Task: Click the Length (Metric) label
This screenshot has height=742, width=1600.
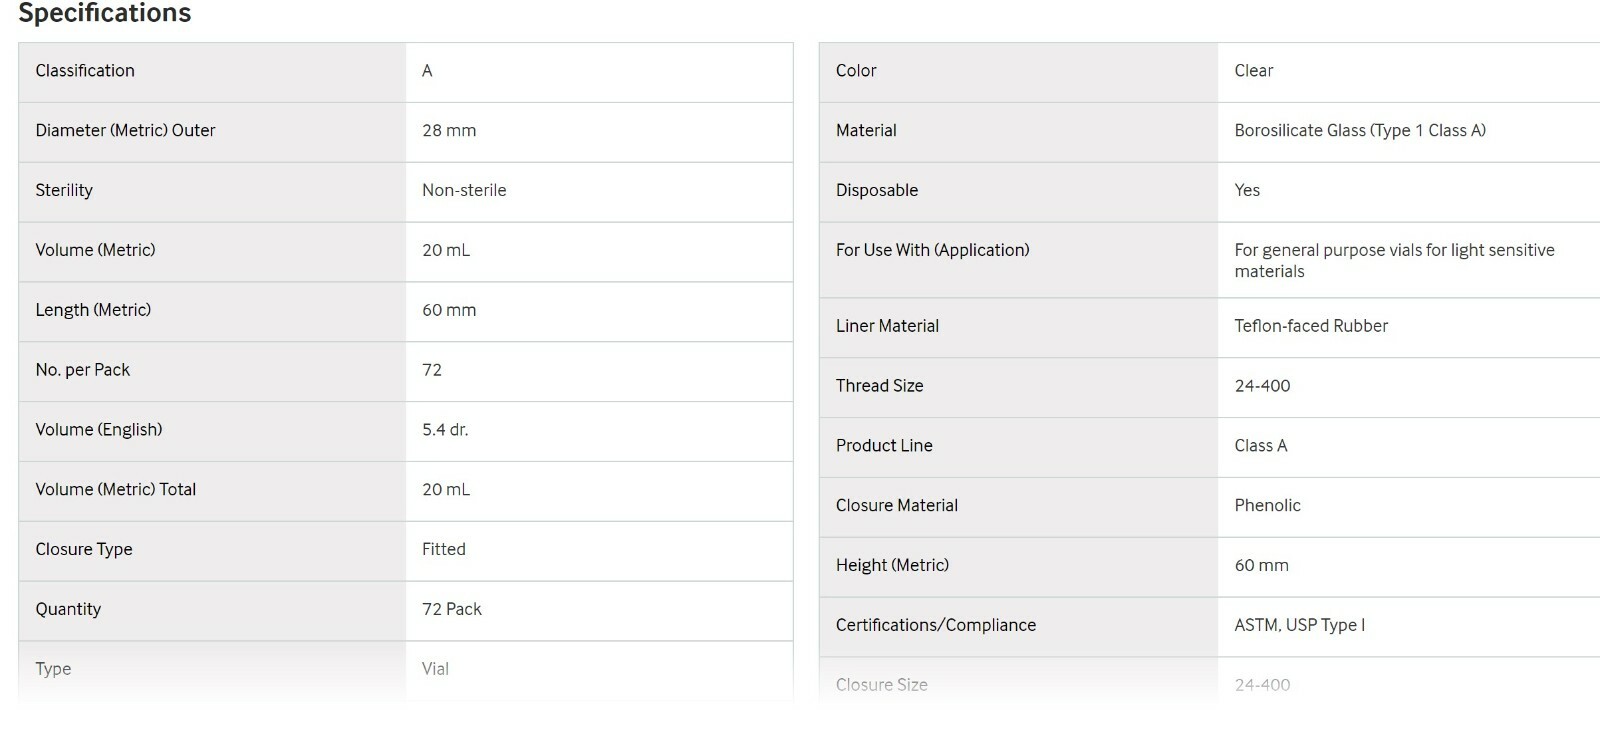Action: [93, 311]
